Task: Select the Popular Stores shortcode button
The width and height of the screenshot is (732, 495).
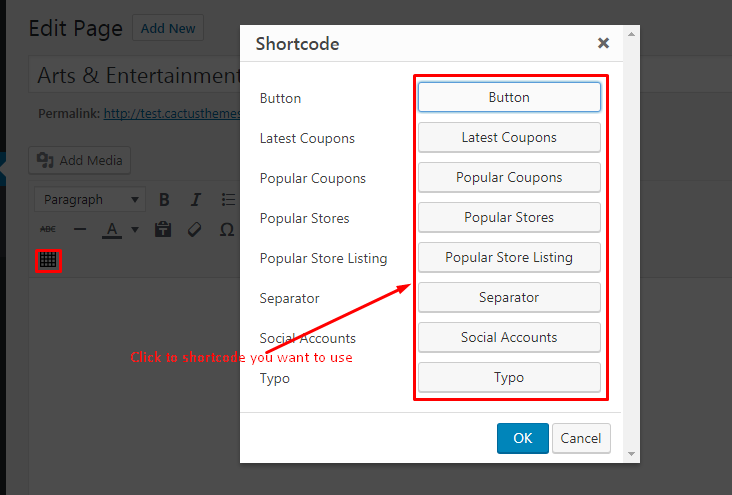Action: click(x=509, y=217)
